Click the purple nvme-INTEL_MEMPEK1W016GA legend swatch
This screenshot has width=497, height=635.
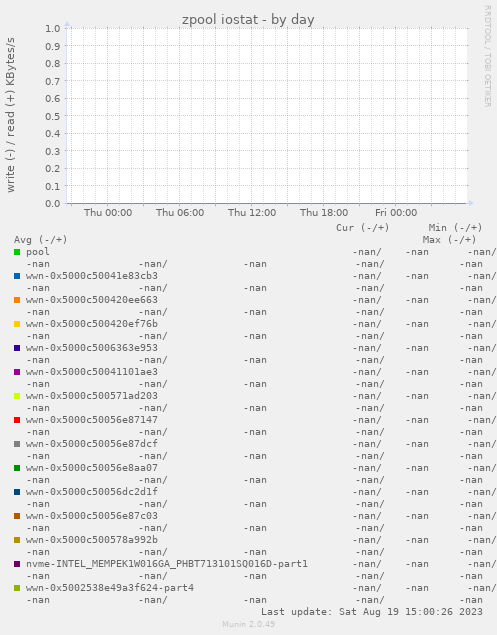click(17, 564)
